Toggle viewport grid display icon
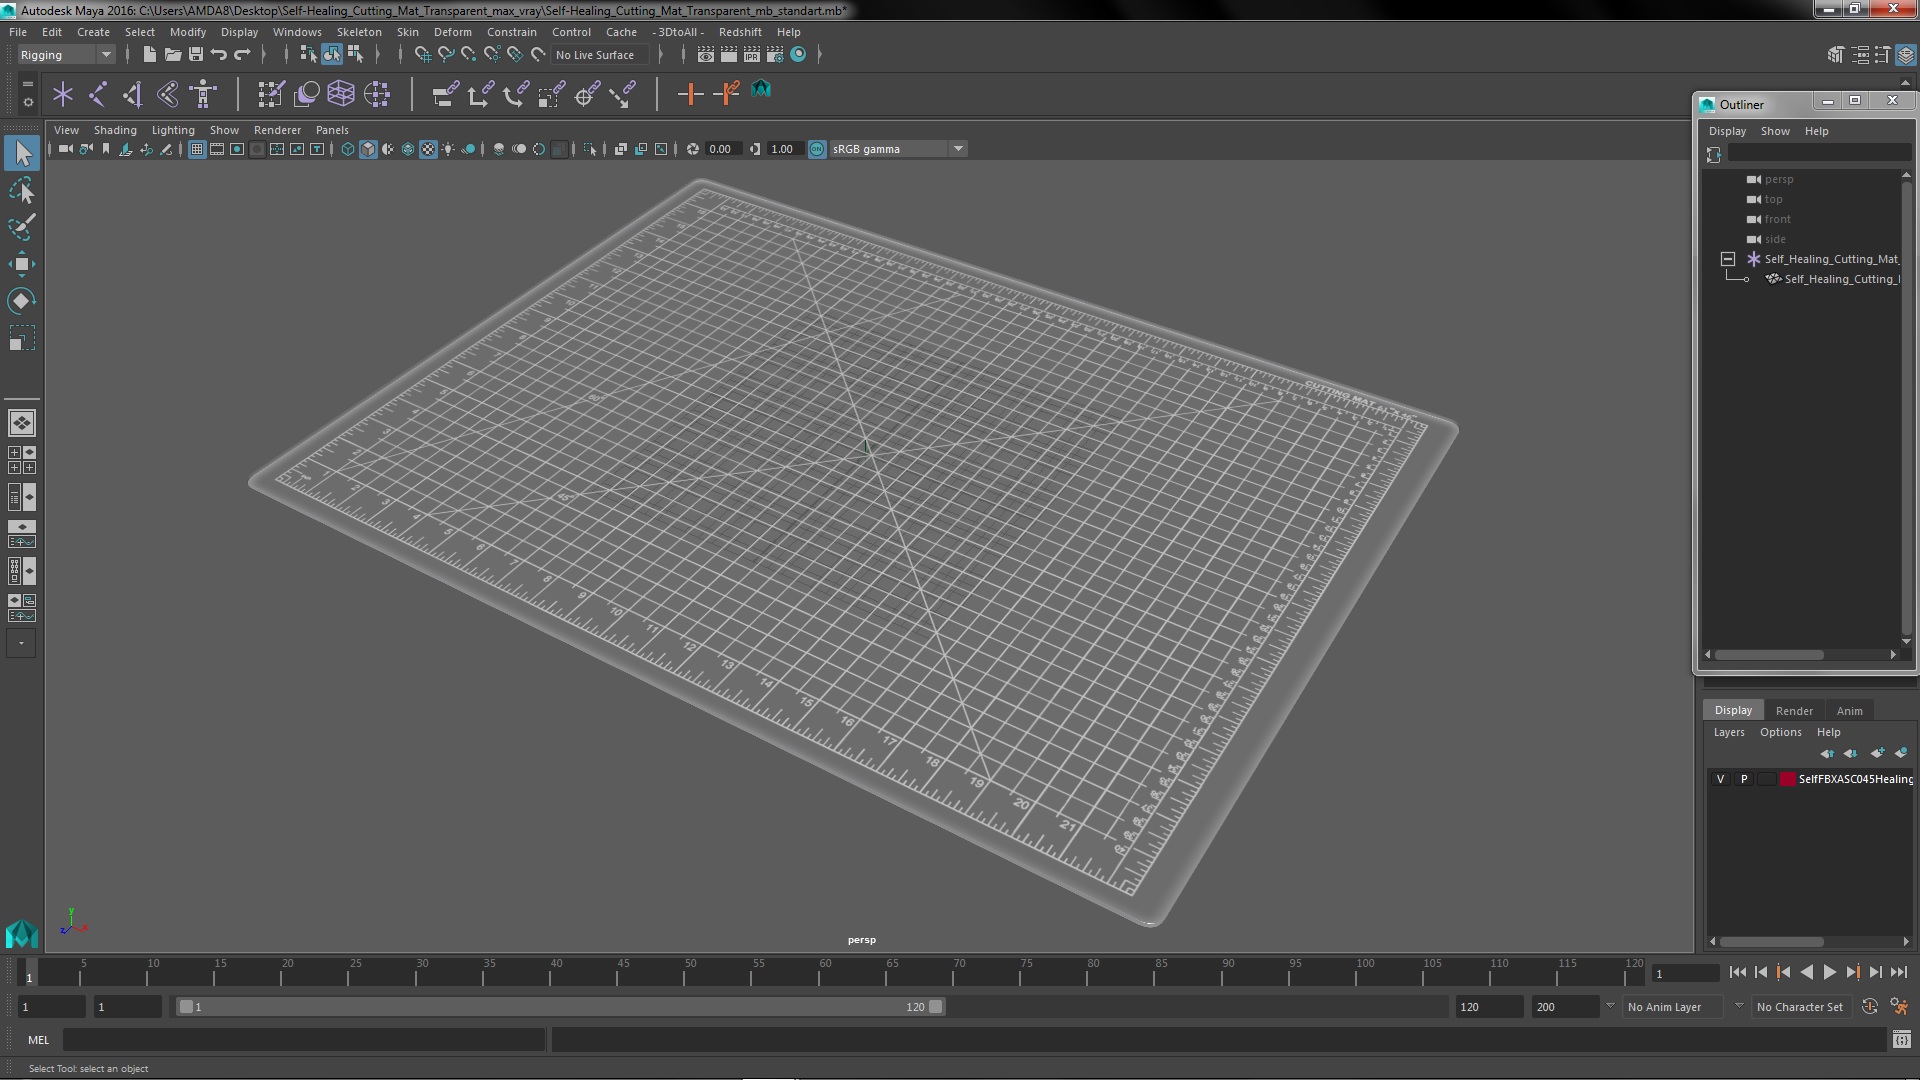The height and width of the screenshot is (1080, 1920). pyautogui.click(x=197, y=149)
